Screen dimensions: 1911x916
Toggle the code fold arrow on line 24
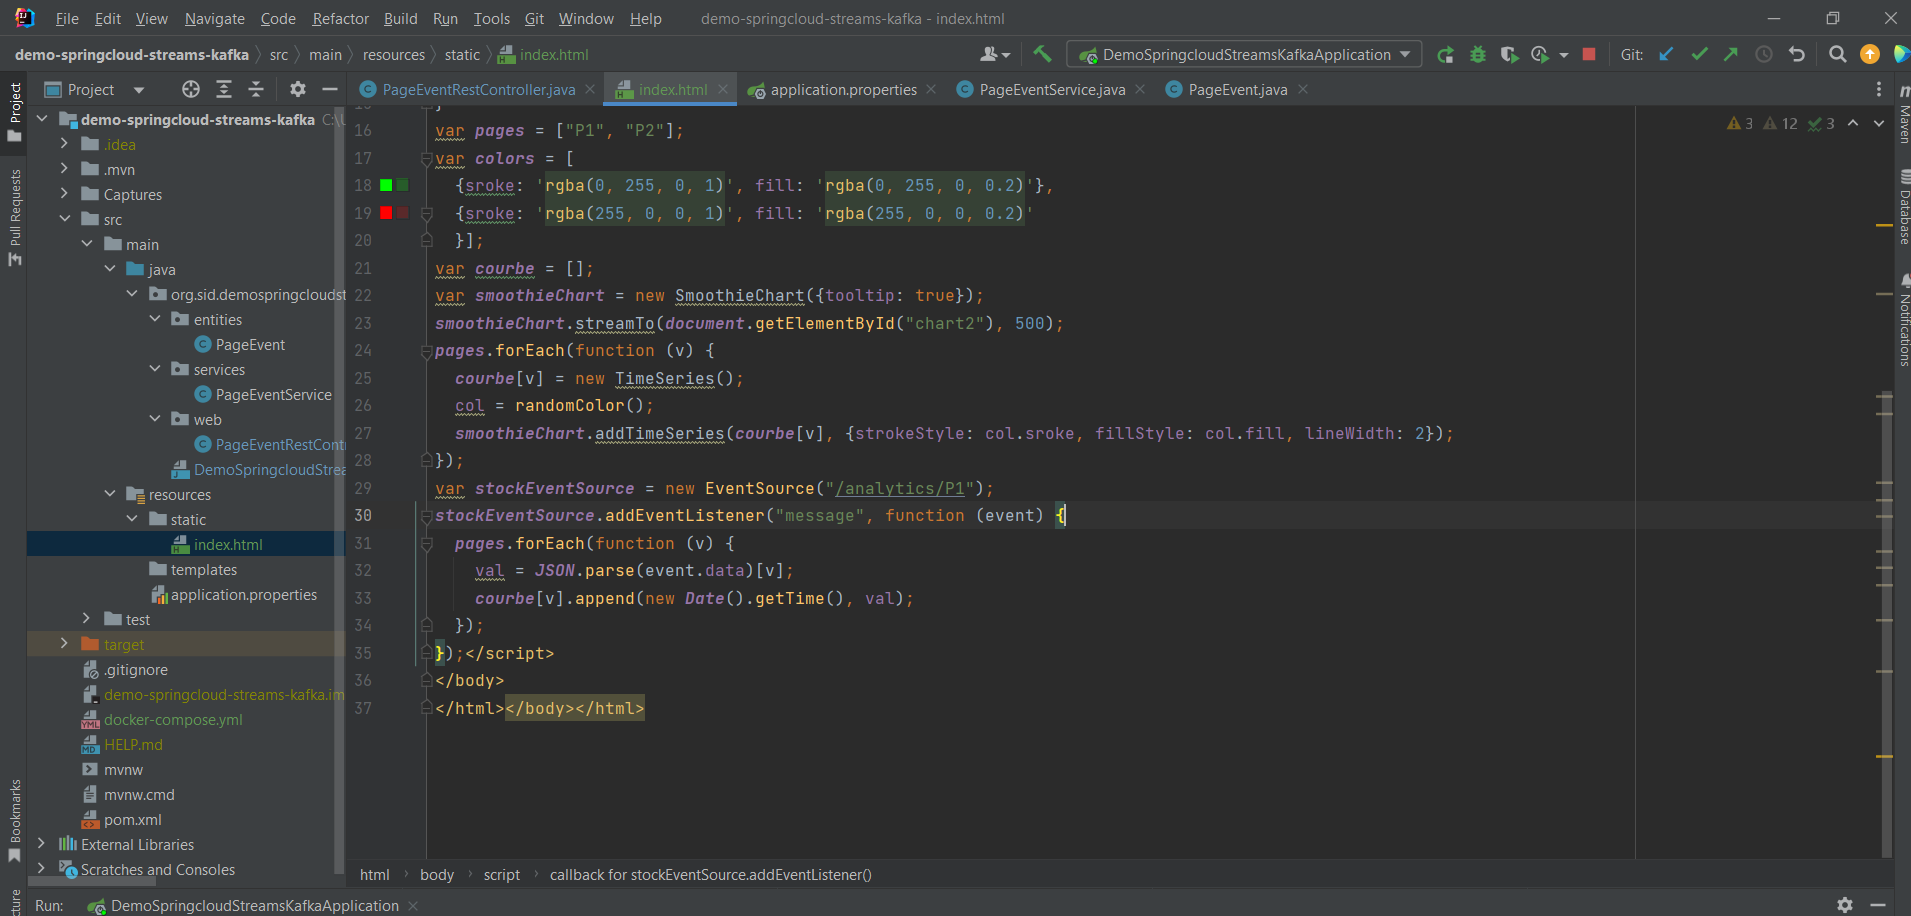427,350
